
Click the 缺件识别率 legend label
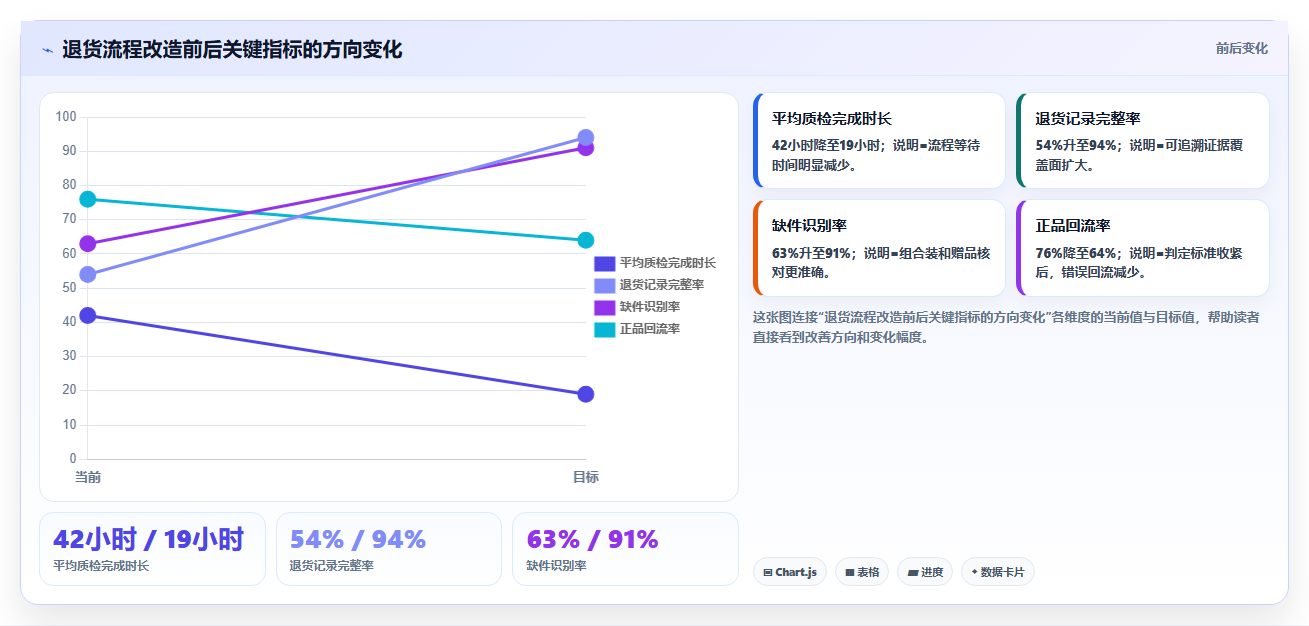coord(649,307)
